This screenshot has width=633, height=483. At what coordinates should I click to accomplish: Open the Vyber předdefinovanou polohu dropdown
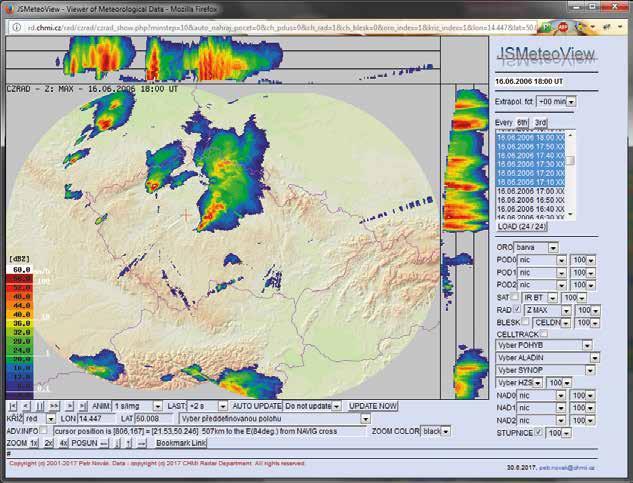[x=275, y=419]
